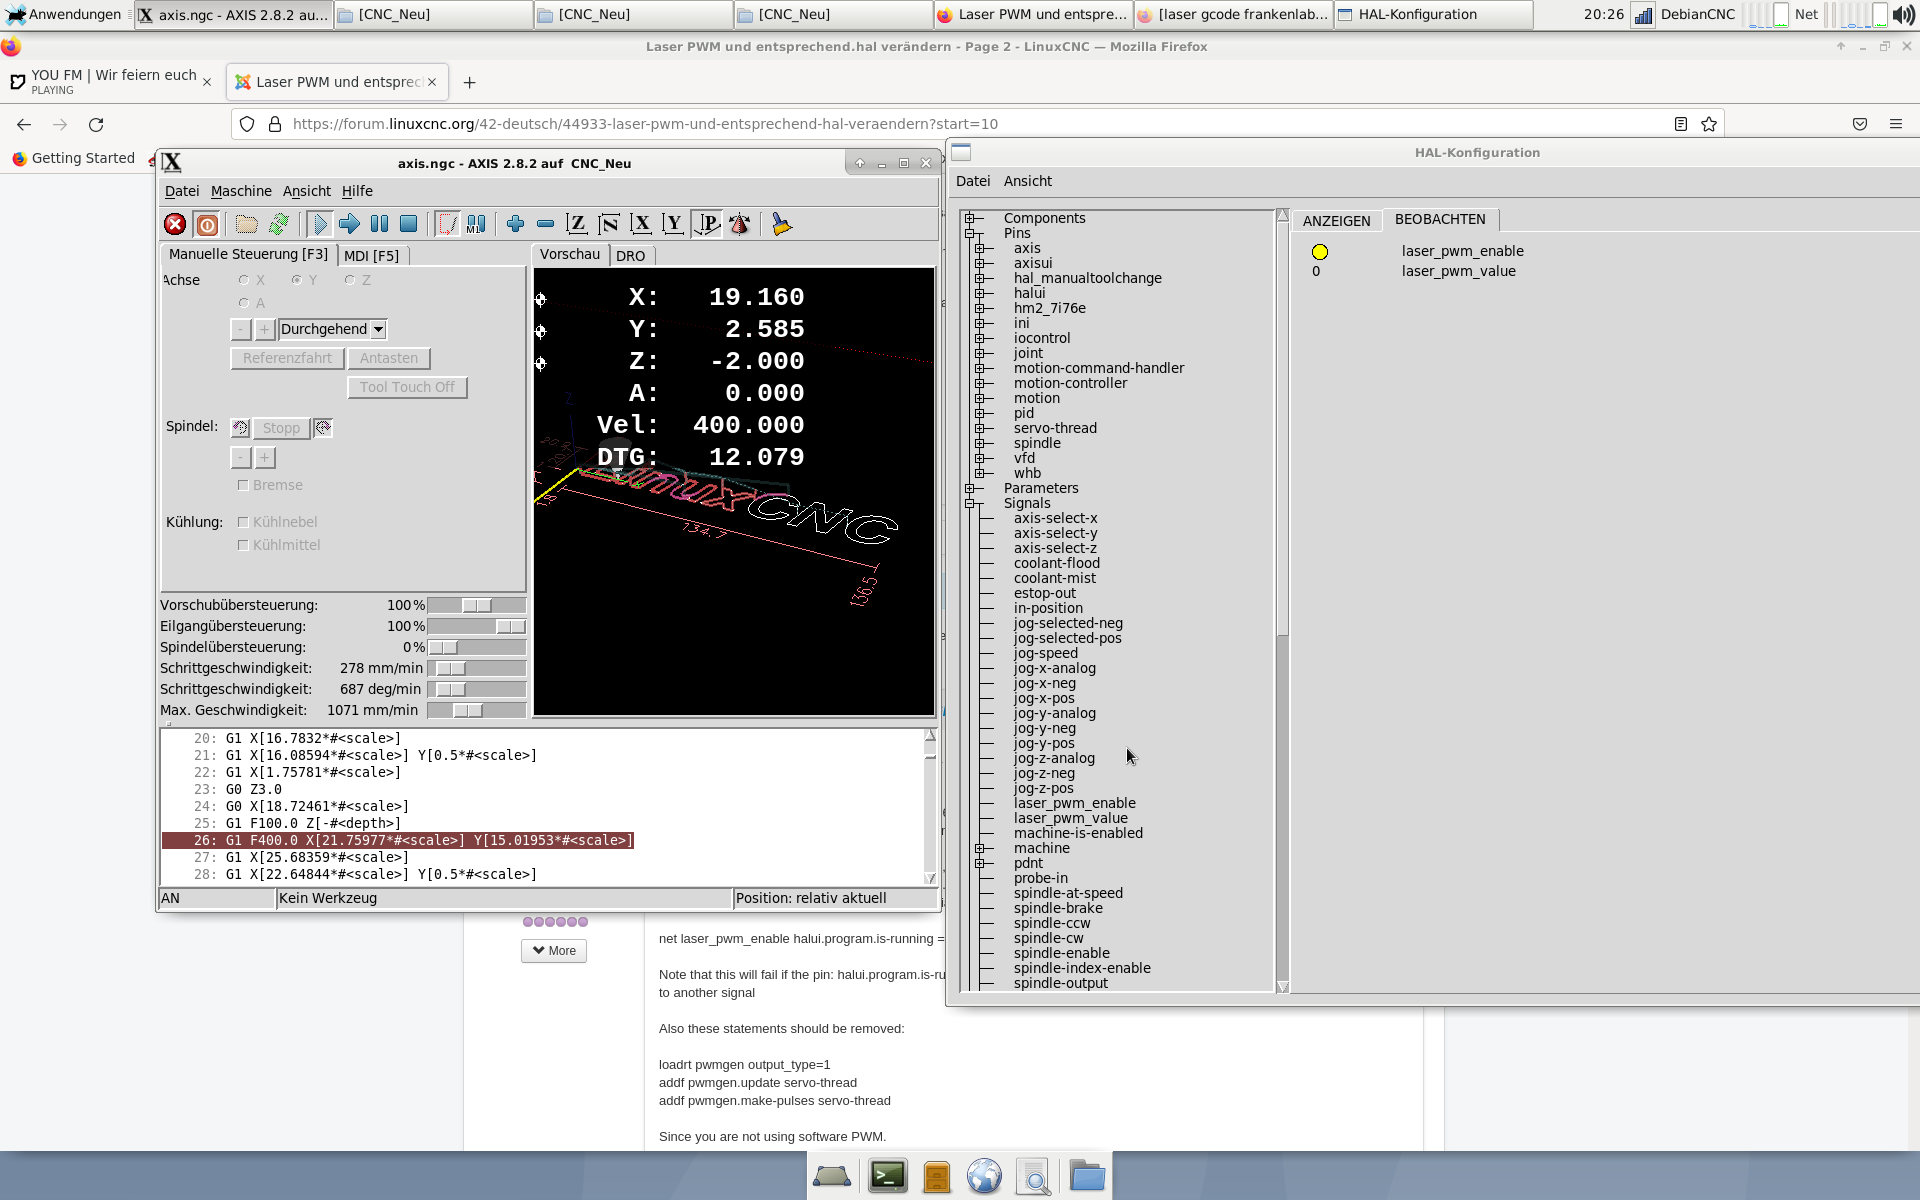The image size is (1920, 1200).
Task: Open the Maschine menu in AXIS
Action: pyautogui.click(x=241, y=191)
